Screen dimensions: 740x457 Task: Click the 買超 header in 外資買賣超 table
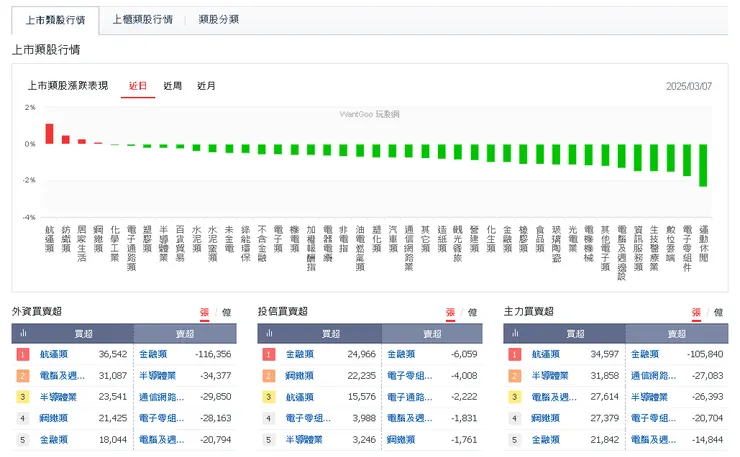(84, 334)
